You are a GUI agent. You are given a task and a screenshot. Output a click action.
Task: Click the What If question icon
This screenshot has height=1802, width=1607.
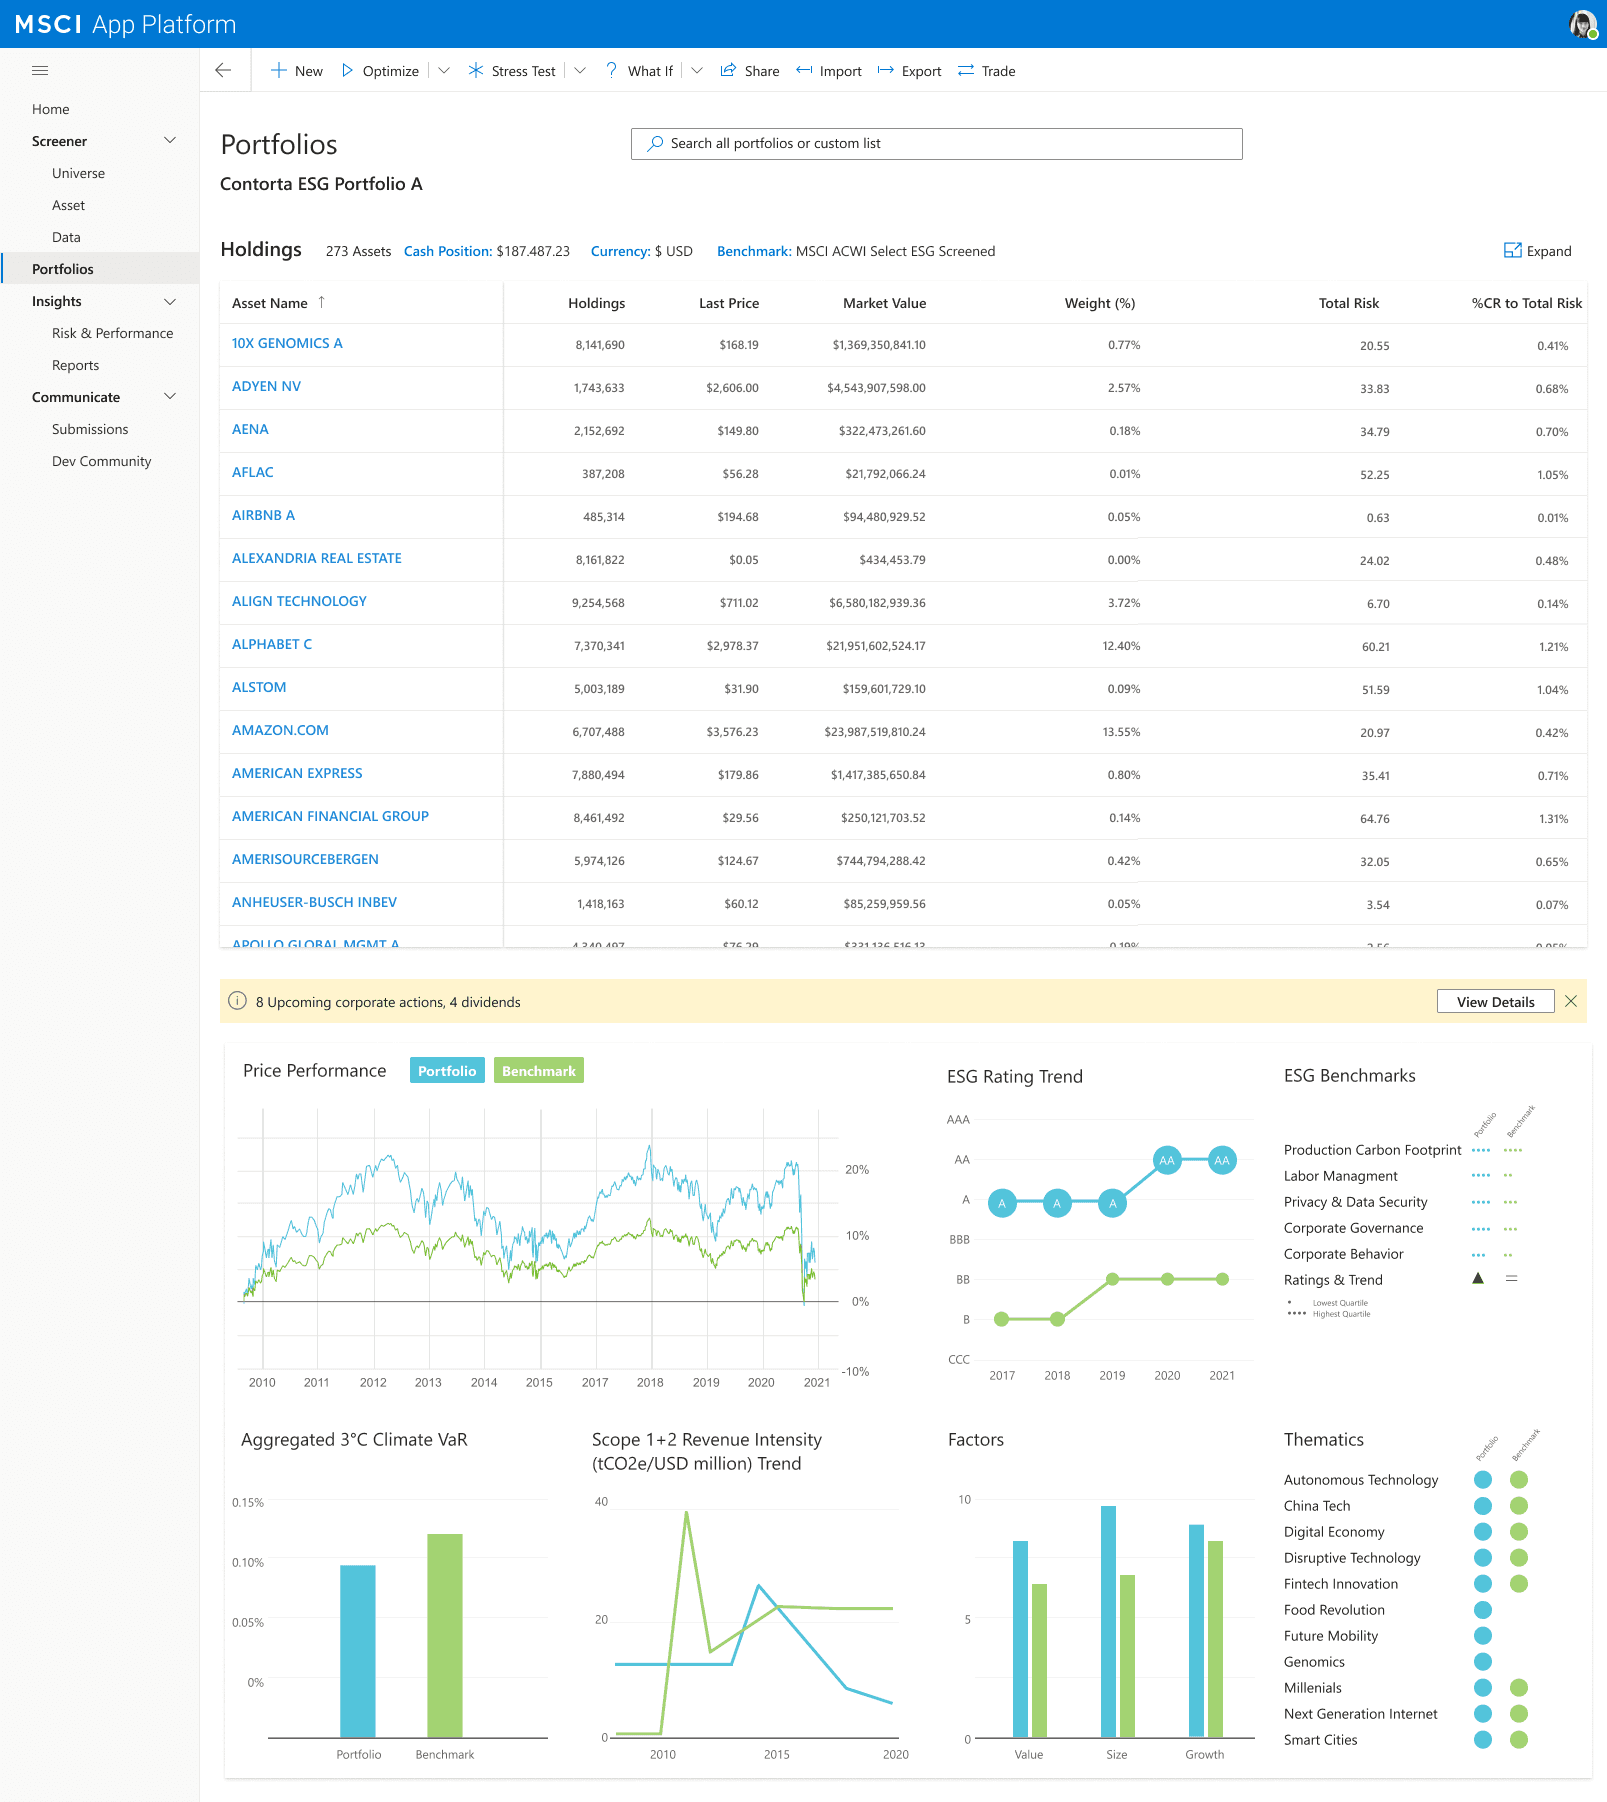pos(611,70)
